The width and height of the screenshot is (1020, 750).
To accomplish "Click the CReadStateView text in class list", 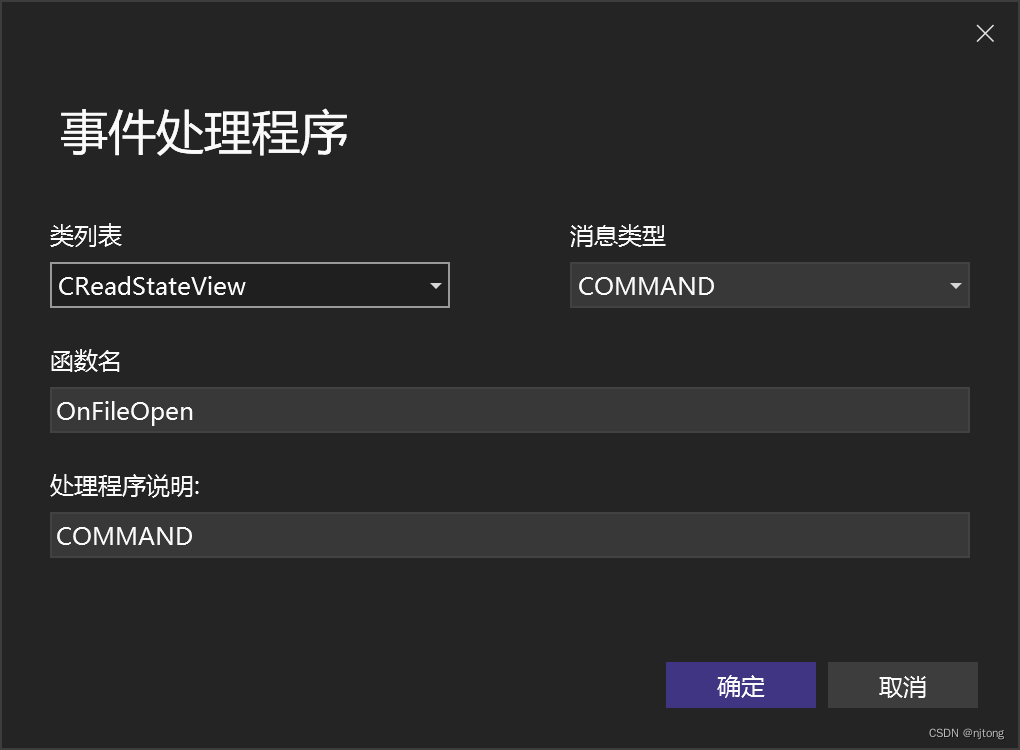I will [152, 286].
